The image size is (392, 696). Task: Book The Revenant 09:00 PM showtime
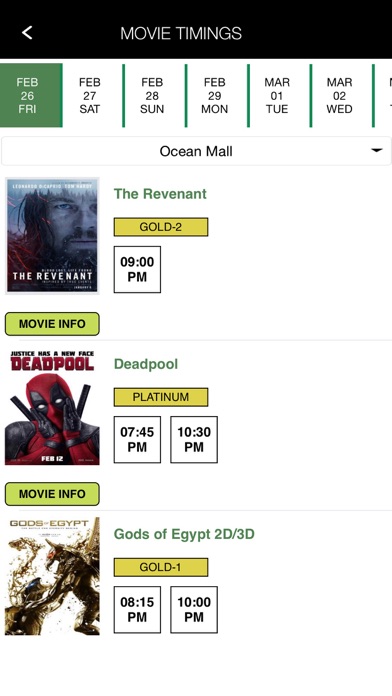(137, 269)
